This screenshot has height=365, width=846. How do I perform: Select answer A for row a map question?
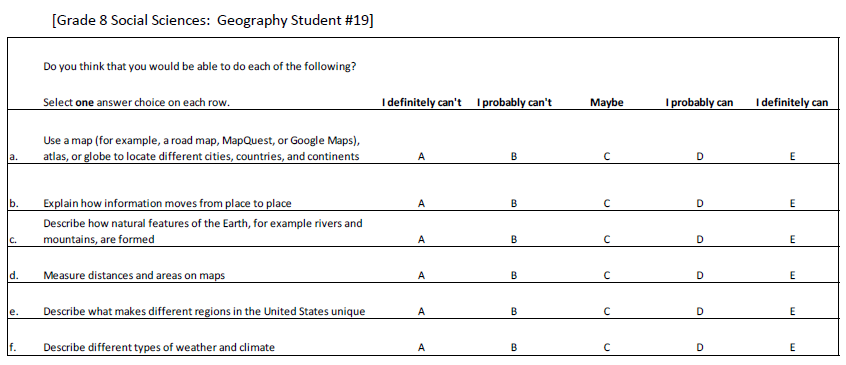421,157
